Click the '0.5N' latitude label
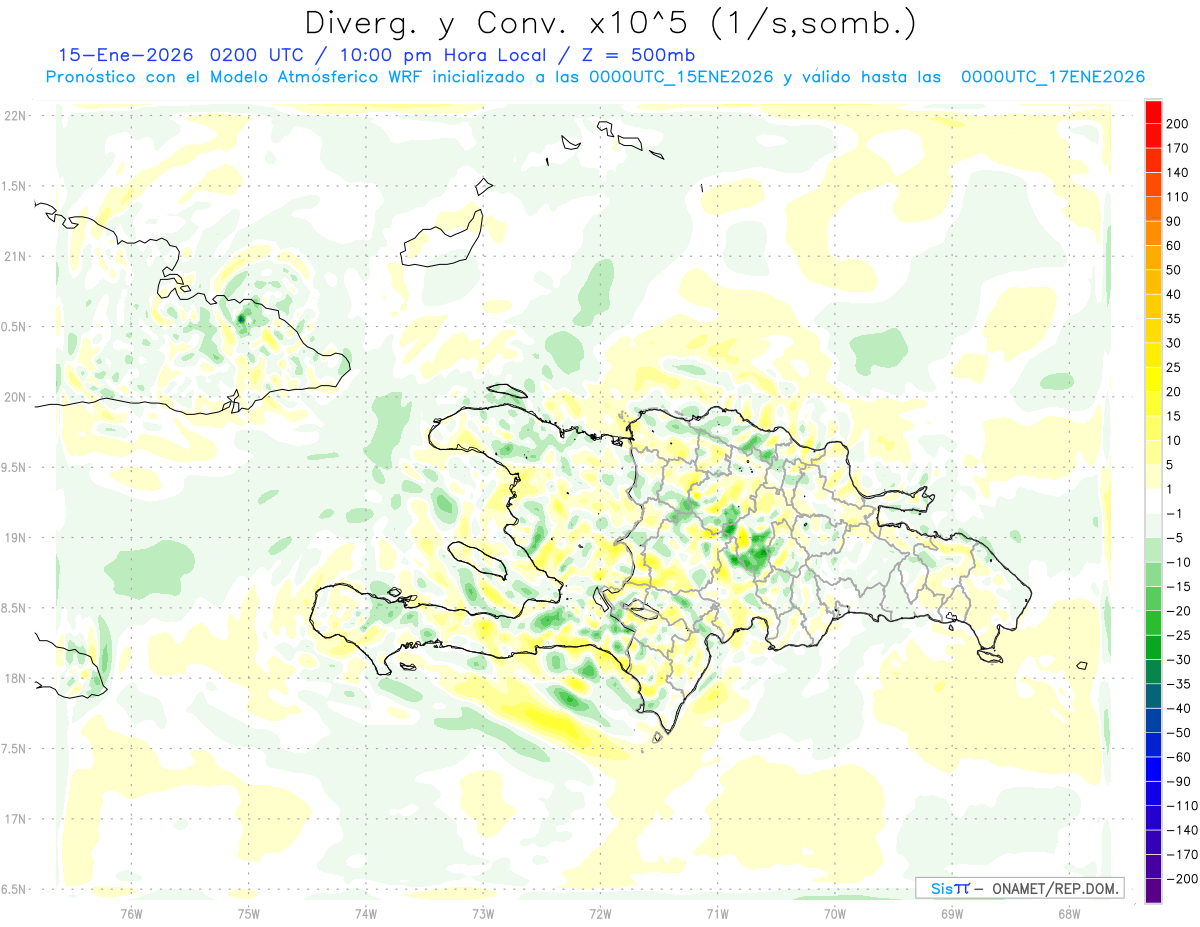1200x927 pixels. click(x=14, y=327)
